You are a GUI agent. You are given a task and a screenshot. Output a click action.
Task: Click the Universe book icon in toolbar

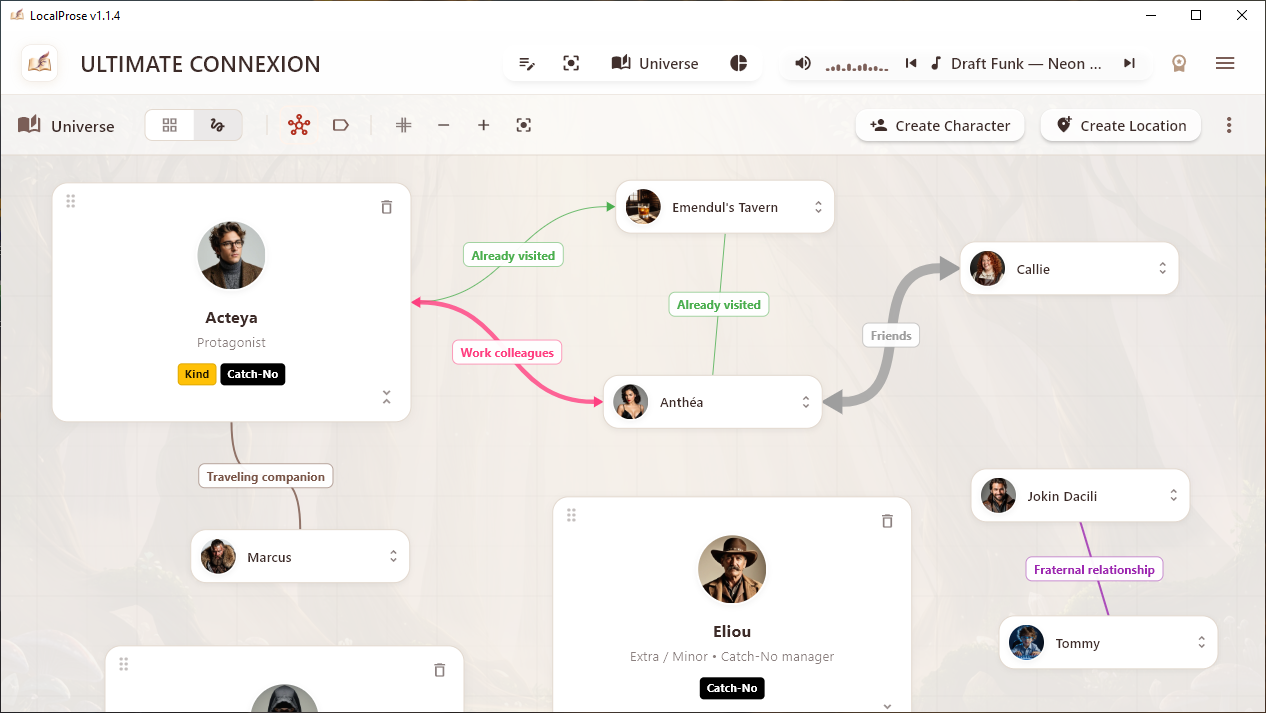tap(30, 125)
